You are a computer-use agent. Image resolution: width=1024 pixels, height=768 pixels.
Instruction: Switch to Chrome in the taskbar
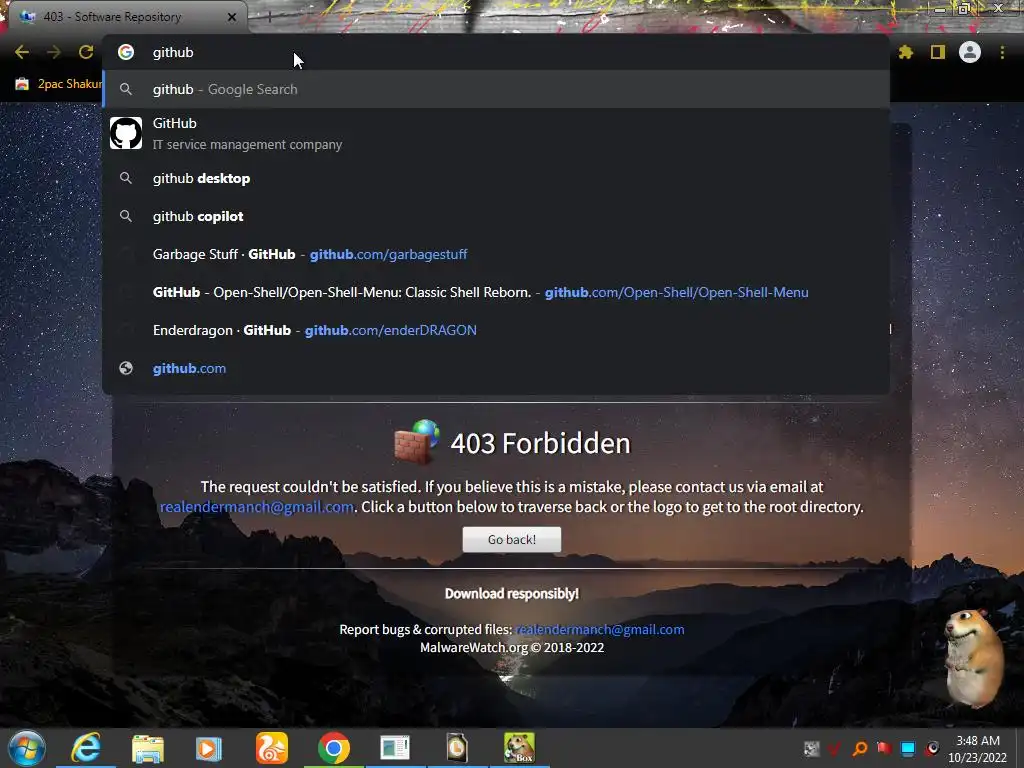coord(334,748)
